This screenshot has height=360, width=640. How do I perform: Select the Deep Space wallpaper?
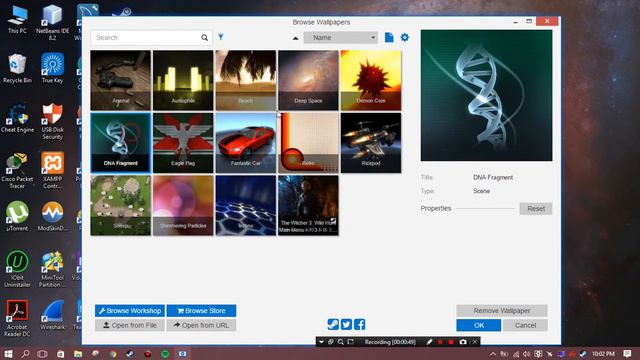308,80
